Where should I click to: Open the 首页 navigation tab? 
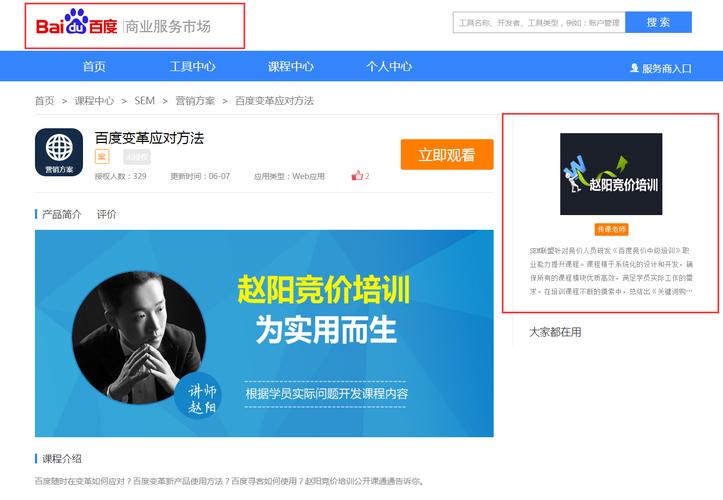94,66
